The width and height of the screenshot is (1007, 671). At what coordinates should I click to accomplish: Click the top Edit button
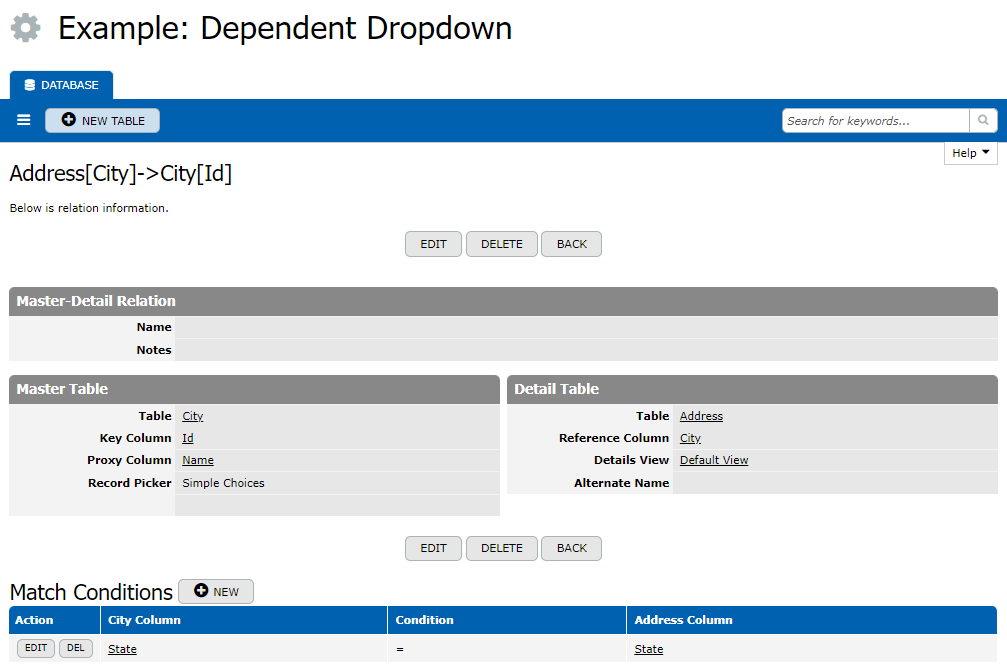pyautogui.click(x=433, y=244)
